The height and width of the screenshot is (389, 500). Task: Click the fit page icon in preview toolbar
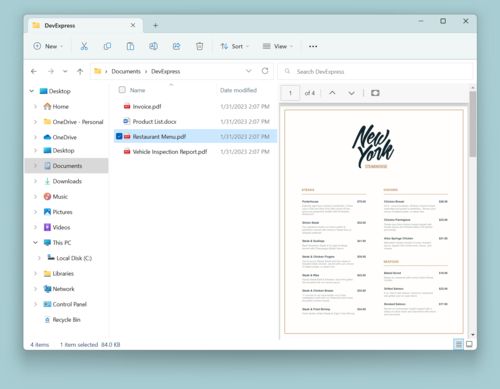coord(375,93)
